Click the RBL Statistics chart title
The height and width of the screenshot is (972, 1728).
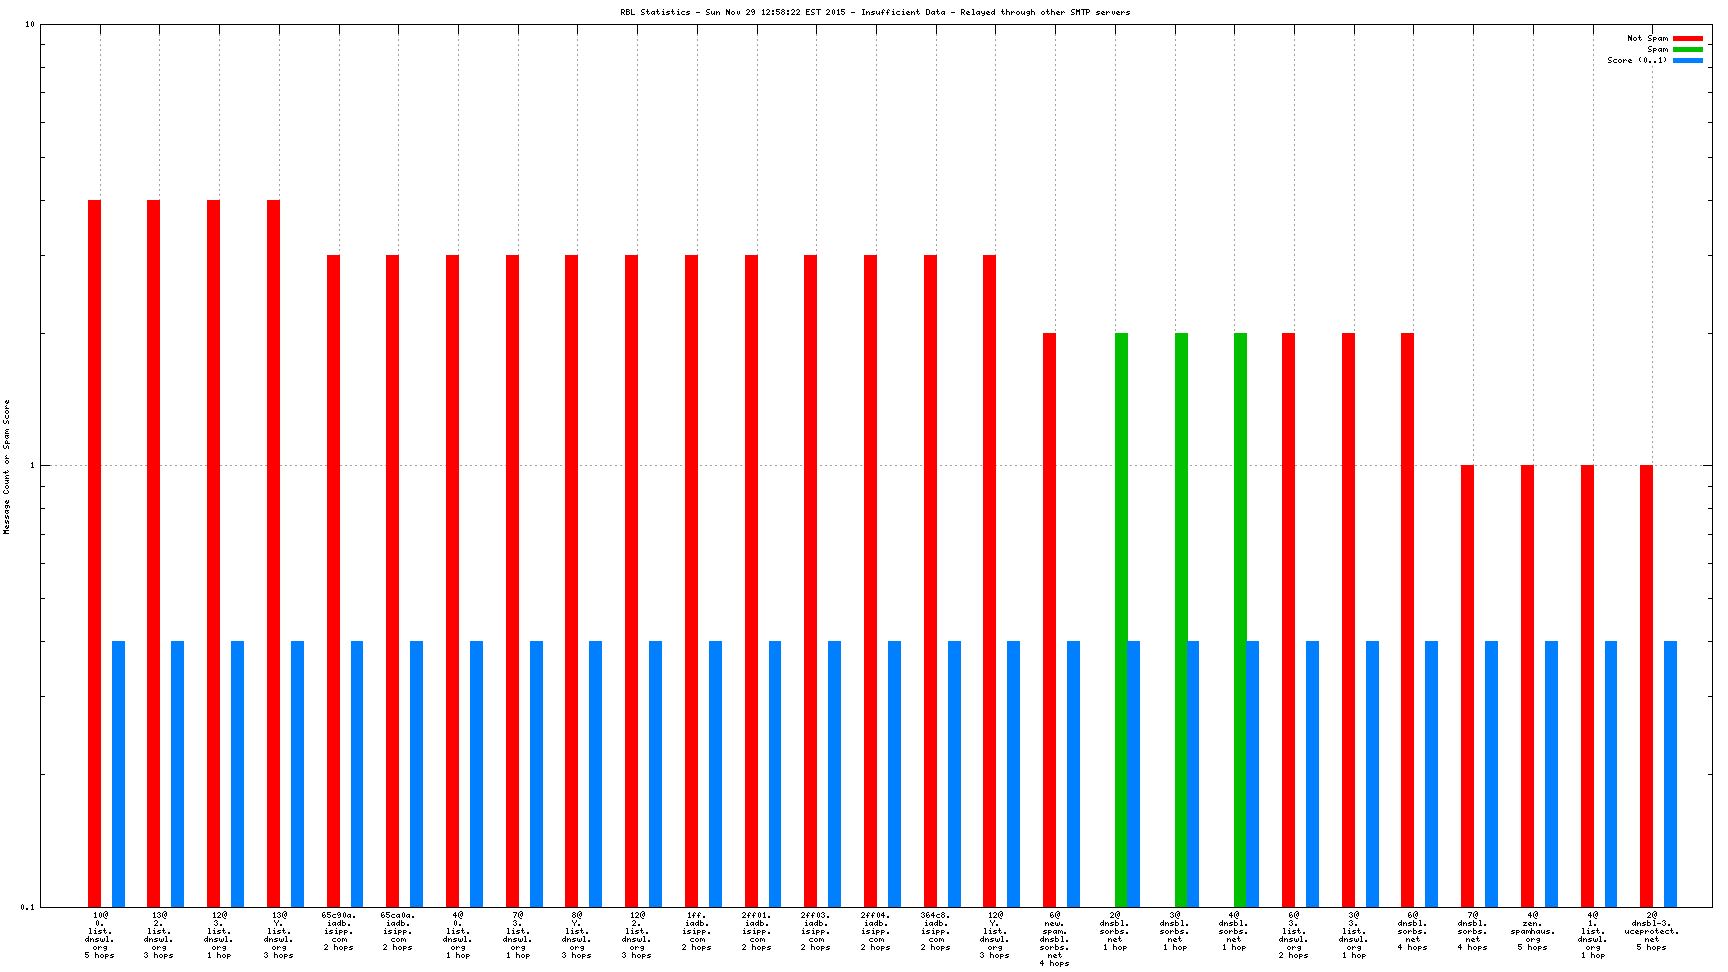875,12
